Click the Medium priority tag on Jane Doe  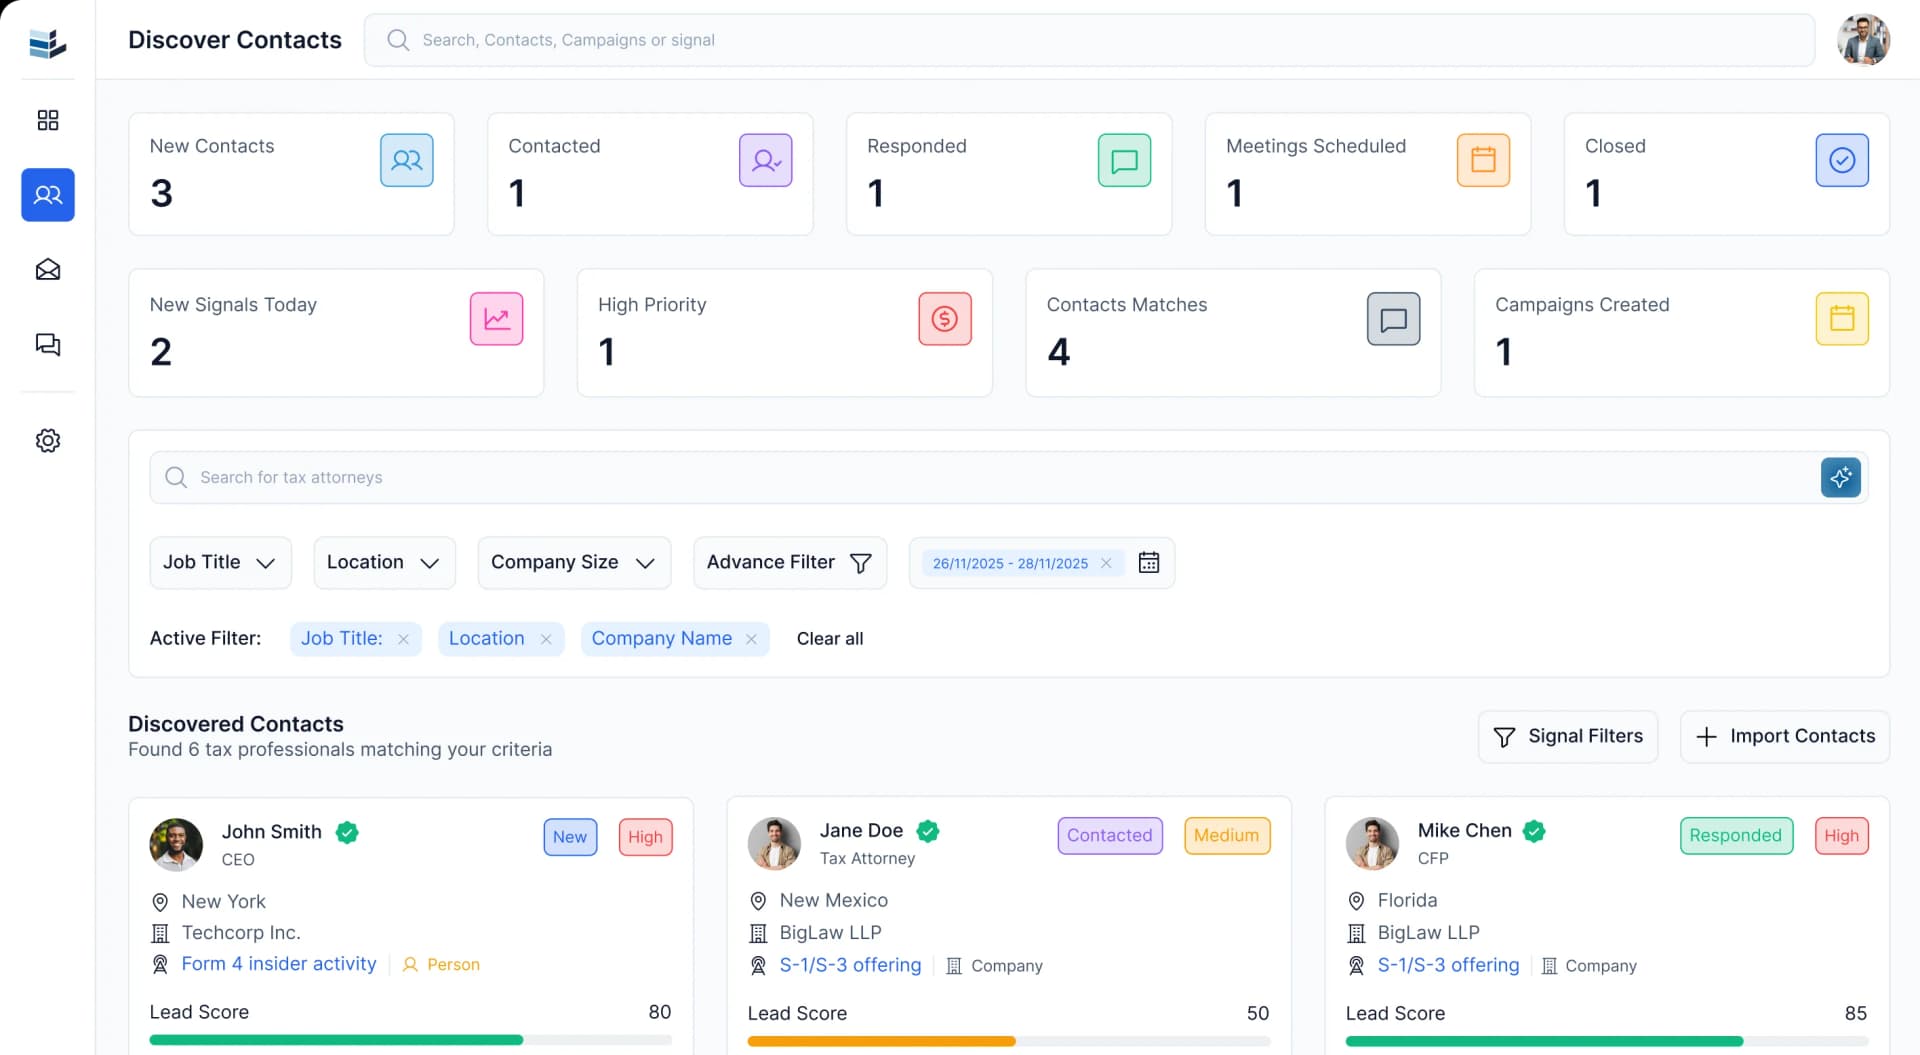click(1227, 836)
